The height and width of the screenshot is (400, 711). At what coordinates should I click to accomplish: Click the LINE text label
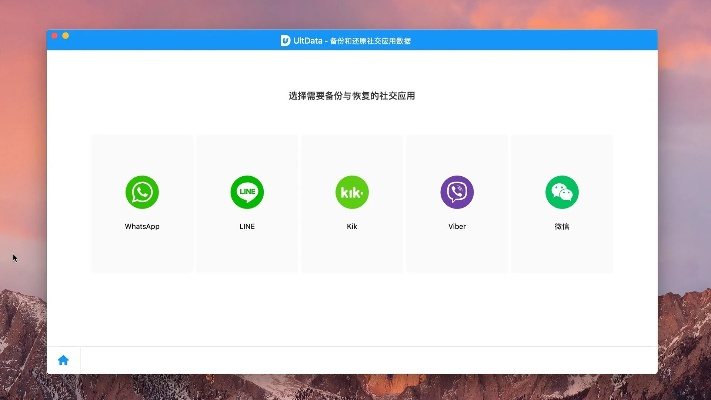[x=247, y=226]
